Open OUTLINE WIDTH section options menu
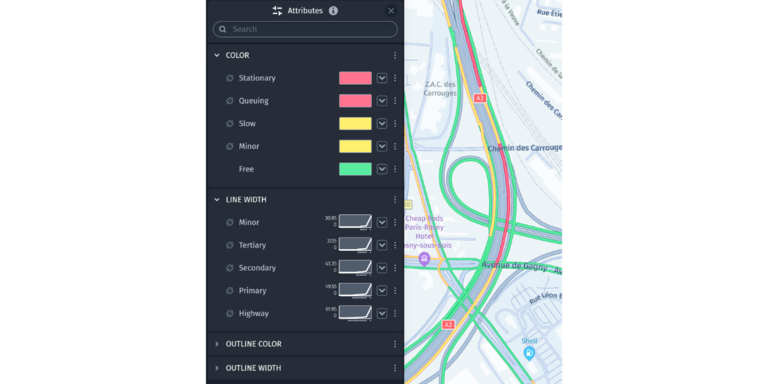Viewport: 768px width, 384px height. click(395, 368)
